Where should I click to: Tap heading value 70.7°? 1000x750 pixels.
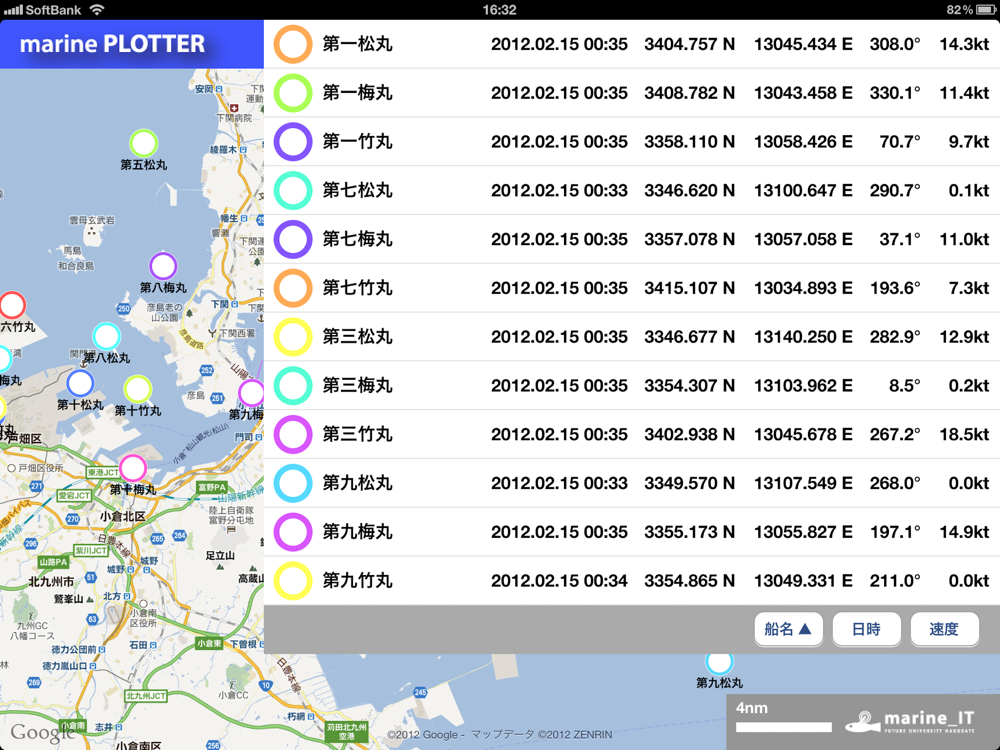900,142
